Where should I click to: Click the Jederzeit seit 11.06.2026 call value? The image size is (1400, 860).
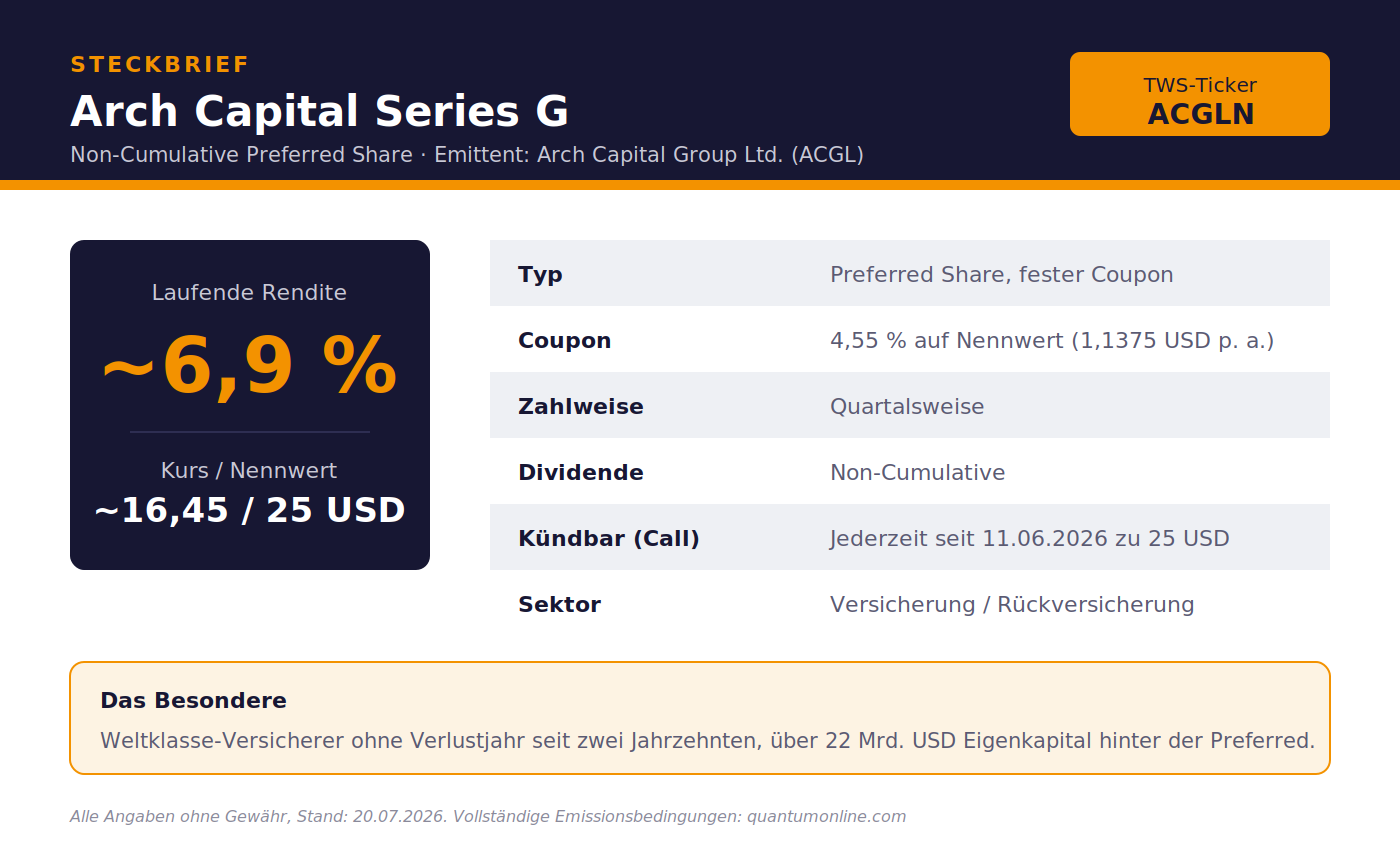(x=1030, y=538)
